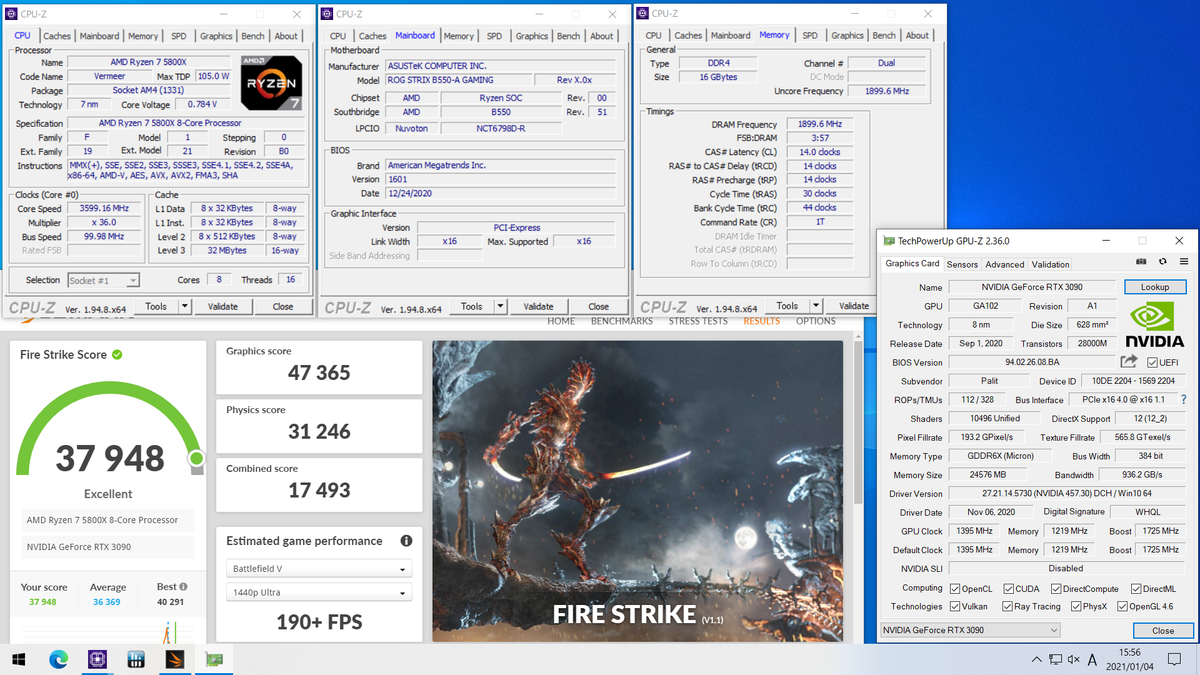The image size is (1200, 675).
Task: Click the Graphics score value 47 365
Action: [319, 373]
